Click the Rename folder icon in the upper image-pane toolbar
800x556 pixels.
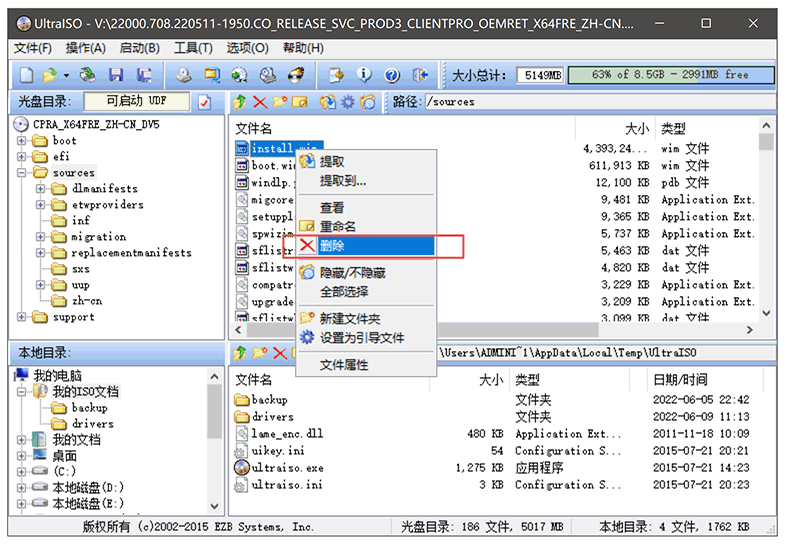point(300,102)
